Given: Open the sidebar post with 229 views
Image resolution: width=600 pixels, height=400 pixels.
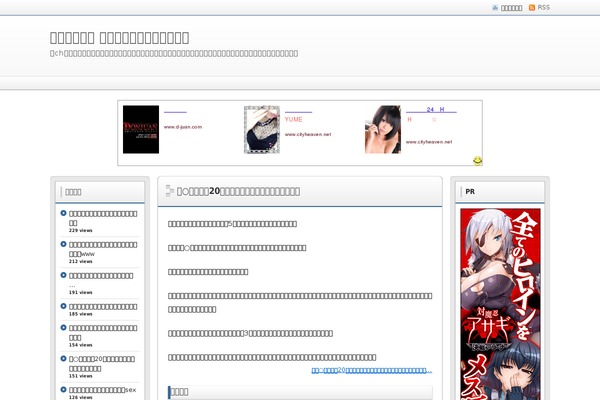Looking at the screenshot, I should 103,218.
